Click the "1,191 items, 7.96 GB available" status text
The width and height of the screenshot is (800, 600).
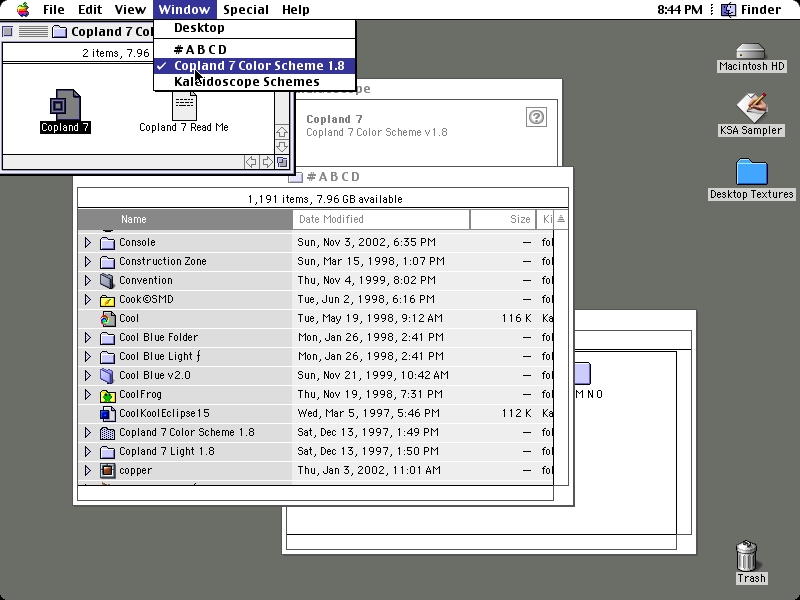click(x=325, y=199)
